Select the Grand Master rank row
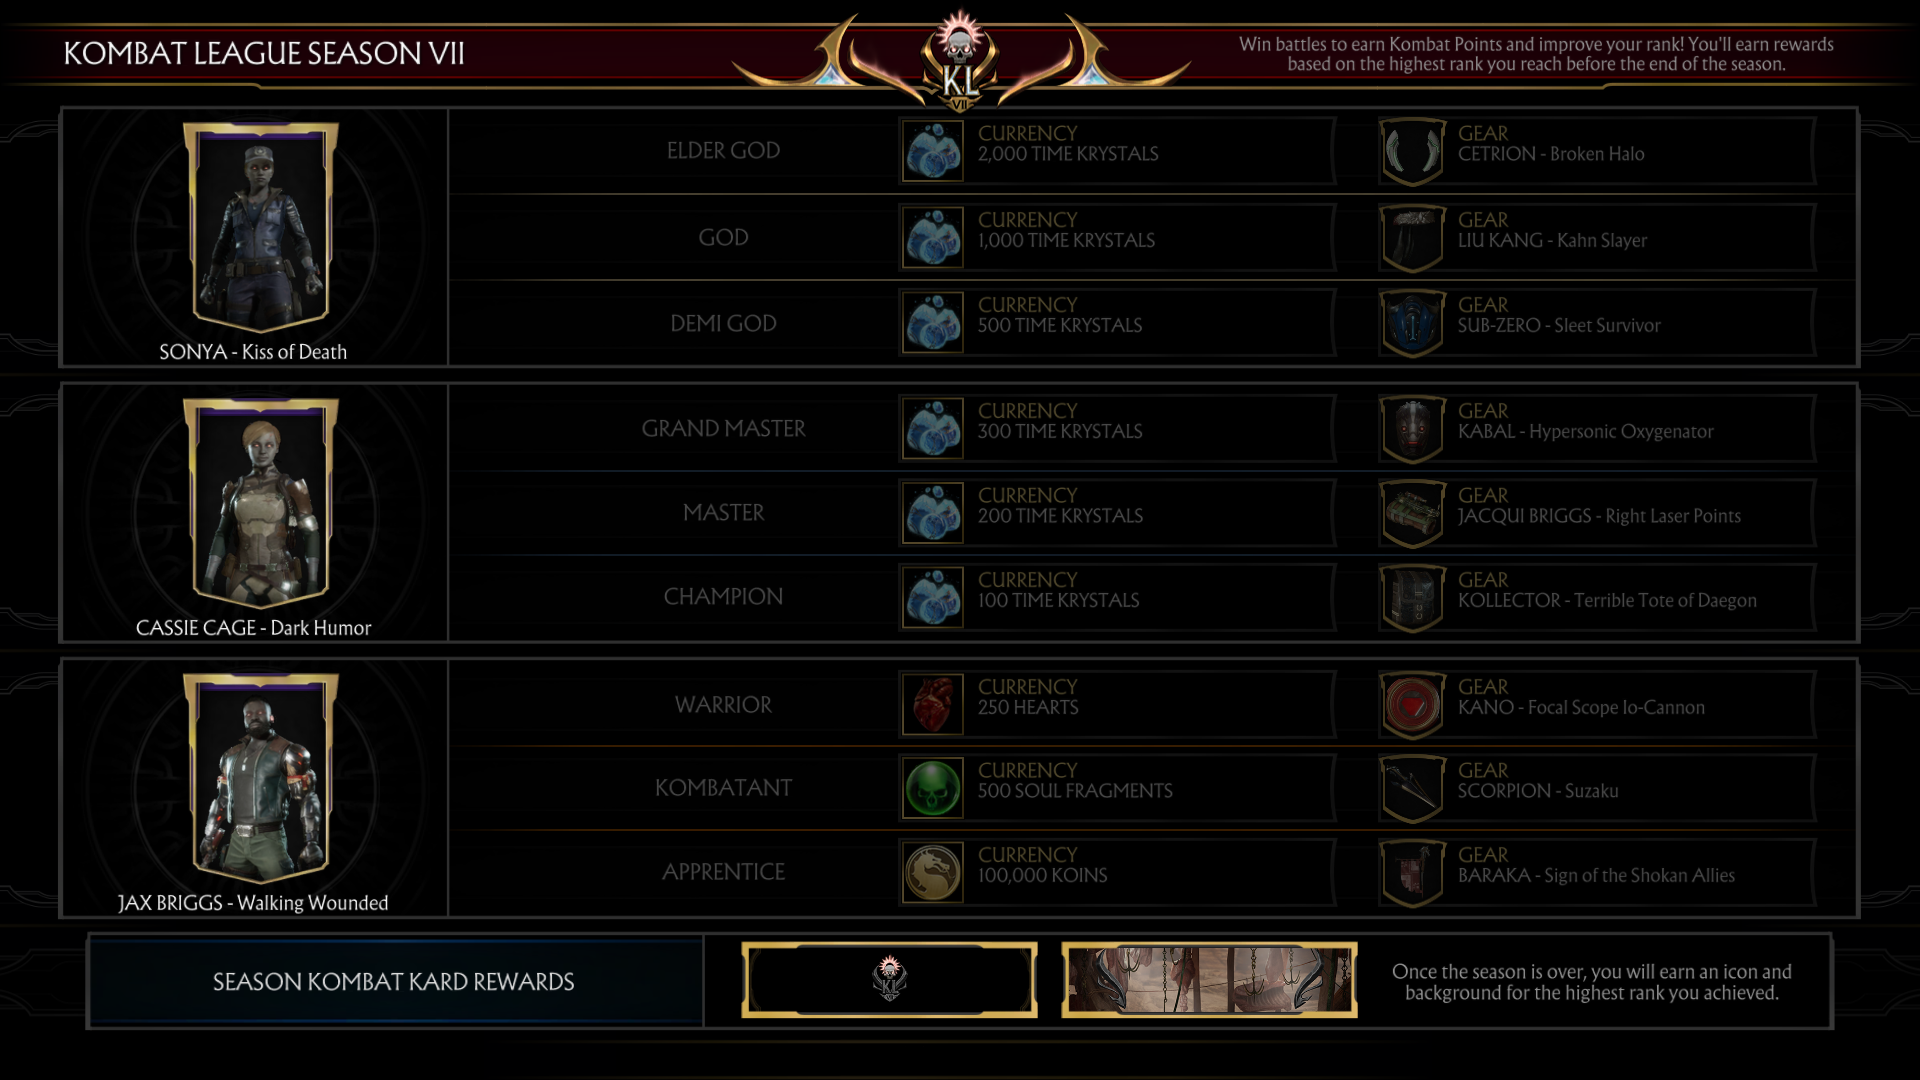Image resolution: width=1920 pixels, height=1080 pixels. (1152, 428)
